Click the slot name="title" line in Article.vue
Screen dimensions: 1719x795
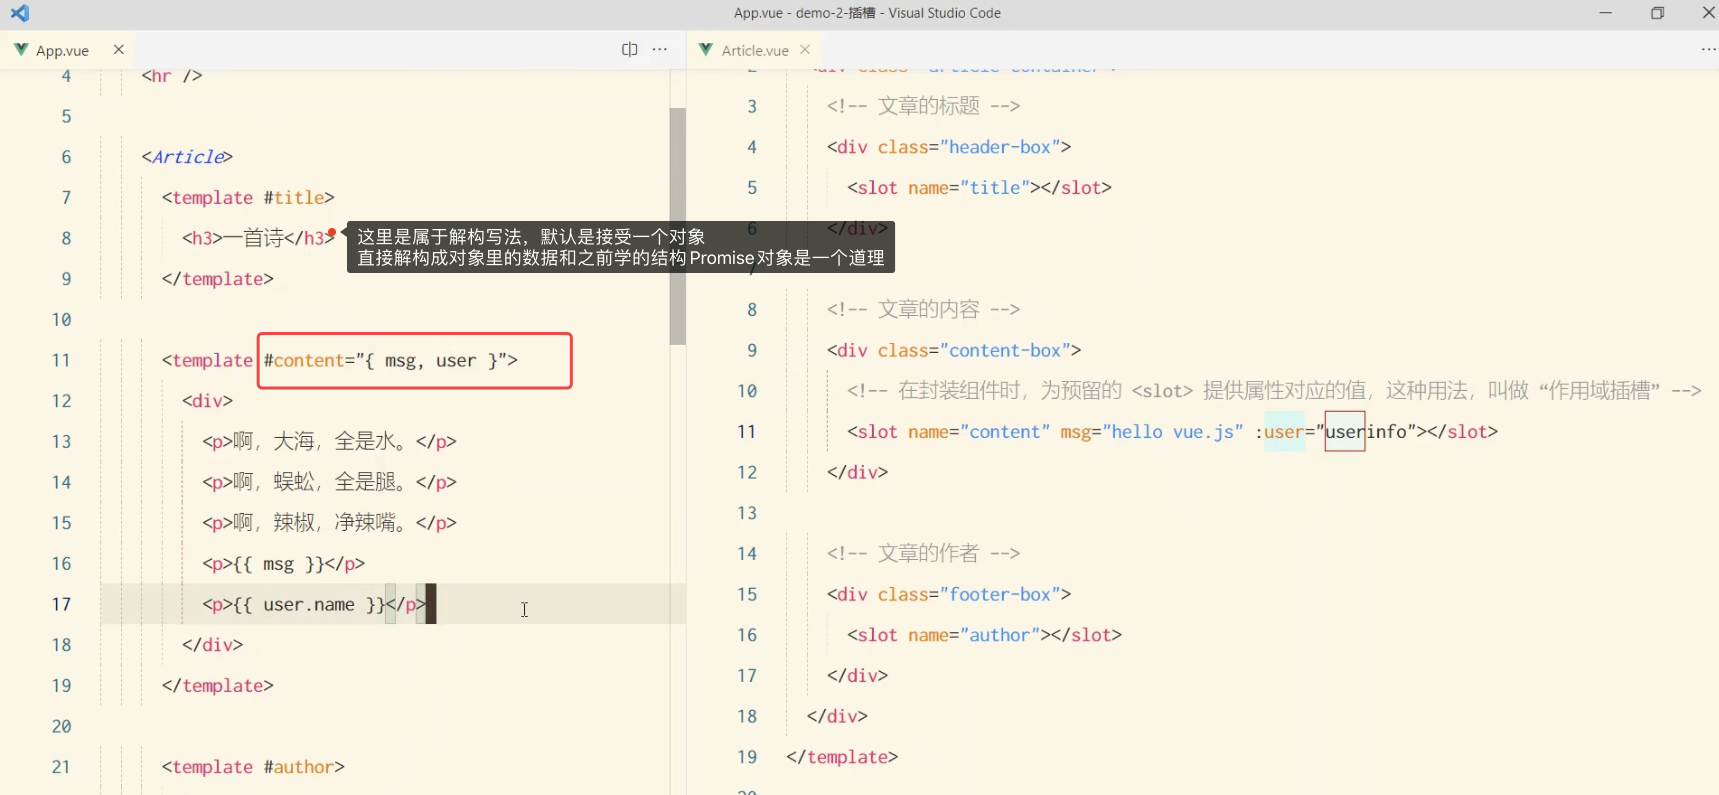(978, 188)
